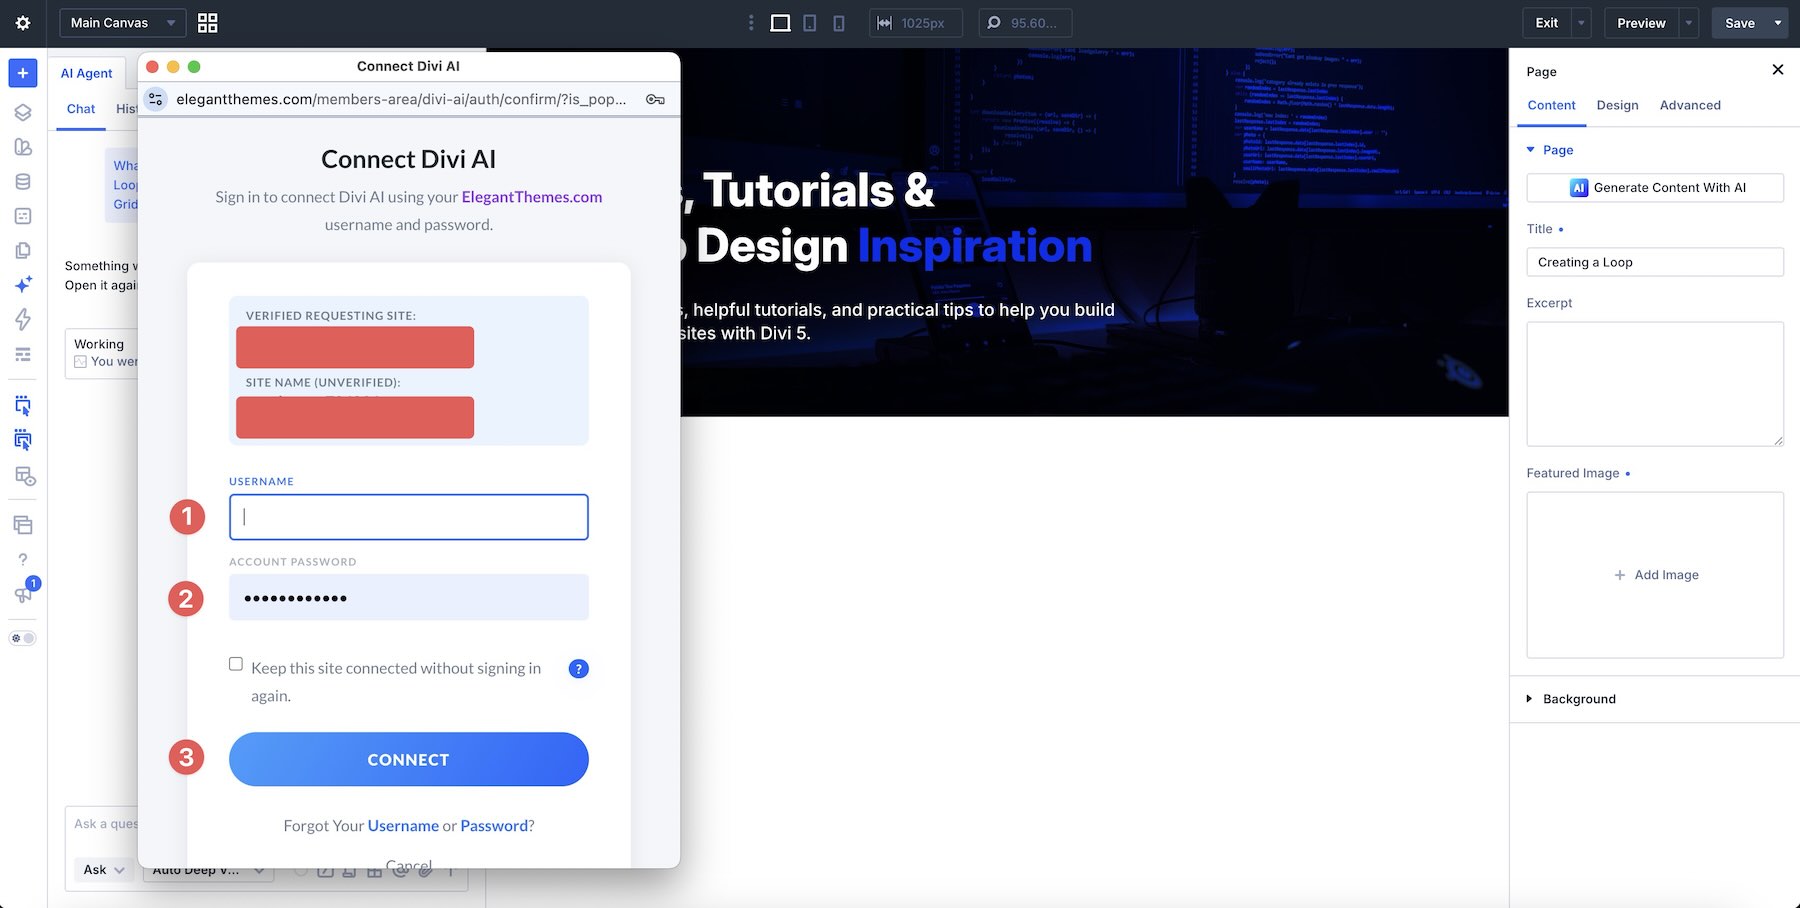Open the Ask mode dropdown in chat

(x=104, y=870)
